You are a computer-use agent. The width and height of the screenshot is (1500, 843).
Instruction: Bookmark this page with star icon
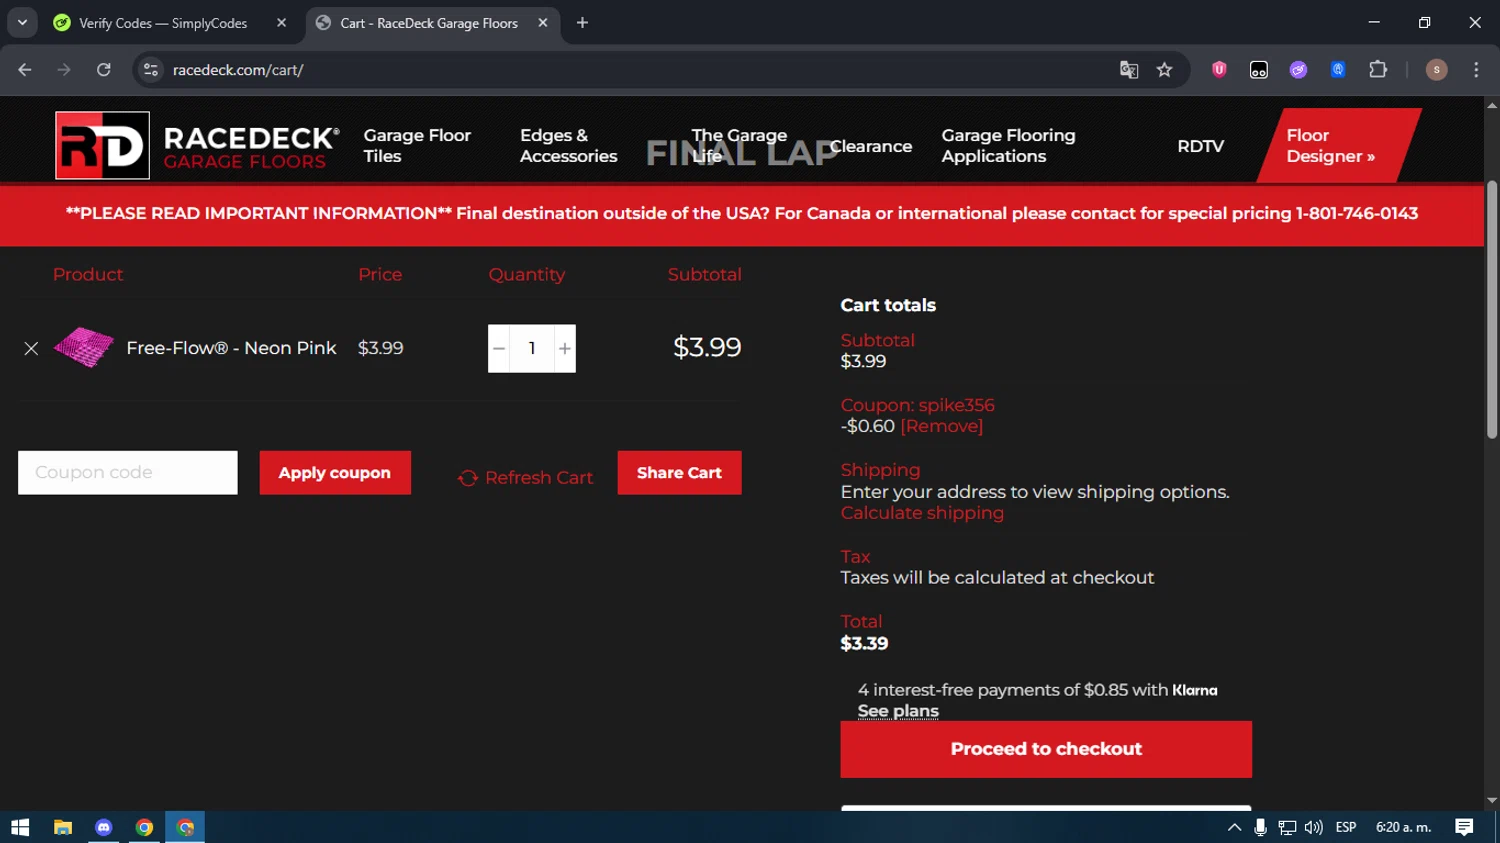coord(1164,70)
